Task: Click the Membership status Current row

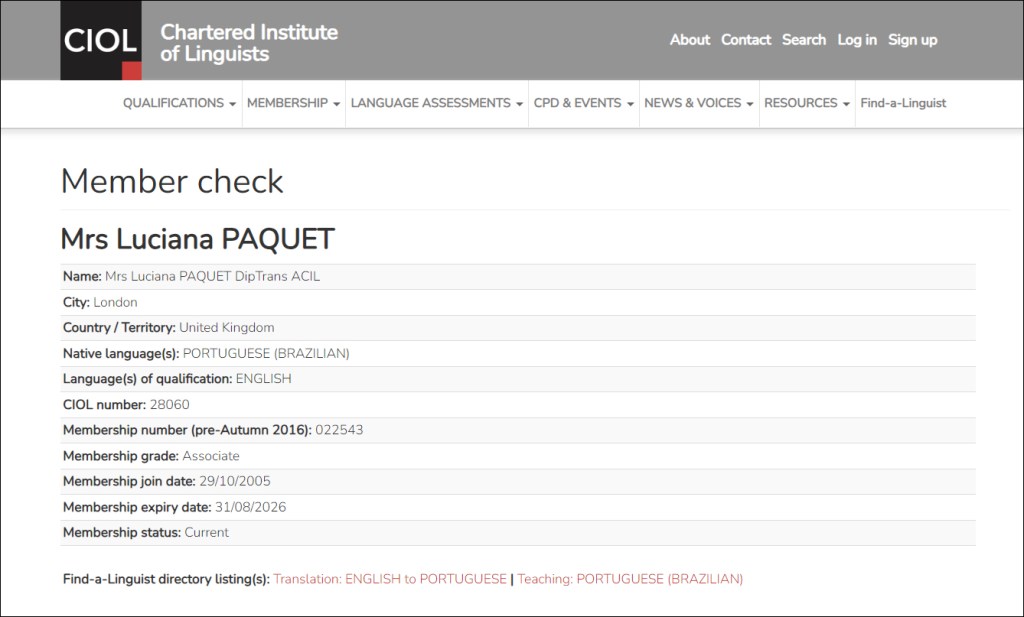Action: [x=146, y=533]
